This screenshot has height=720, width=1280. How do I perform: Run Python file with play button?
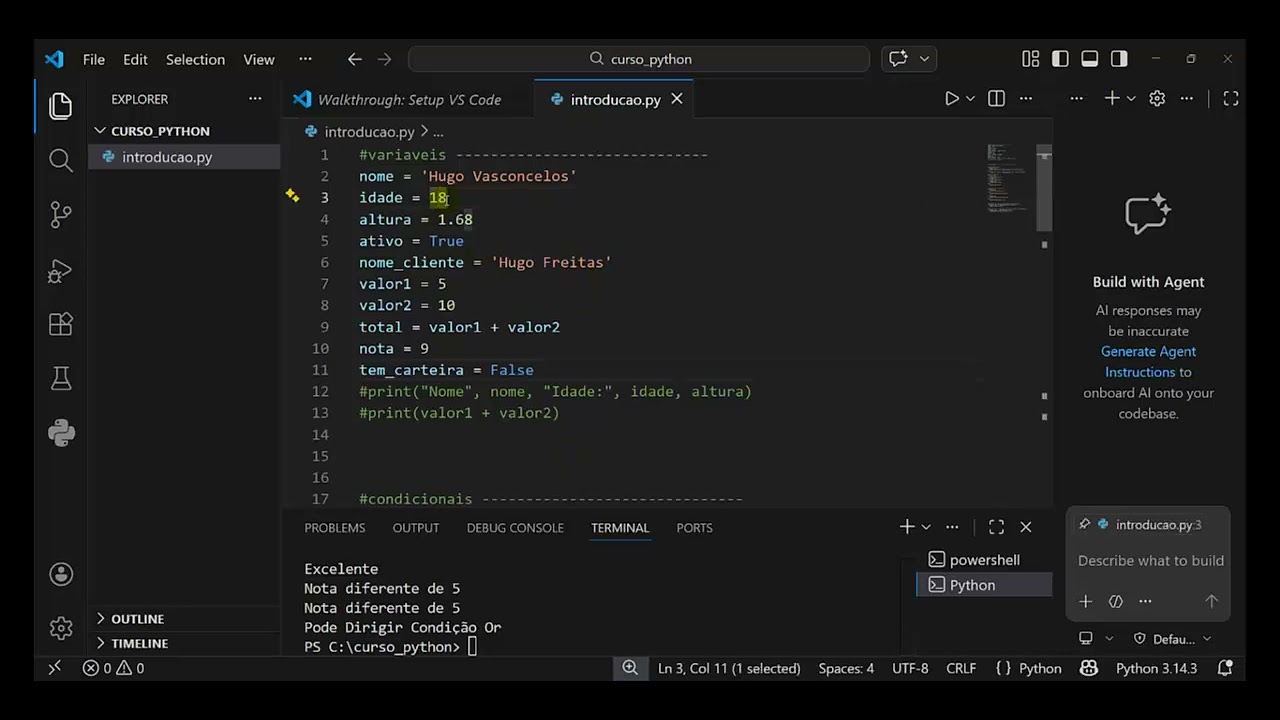pyautogui.click(x=952, y=98)
